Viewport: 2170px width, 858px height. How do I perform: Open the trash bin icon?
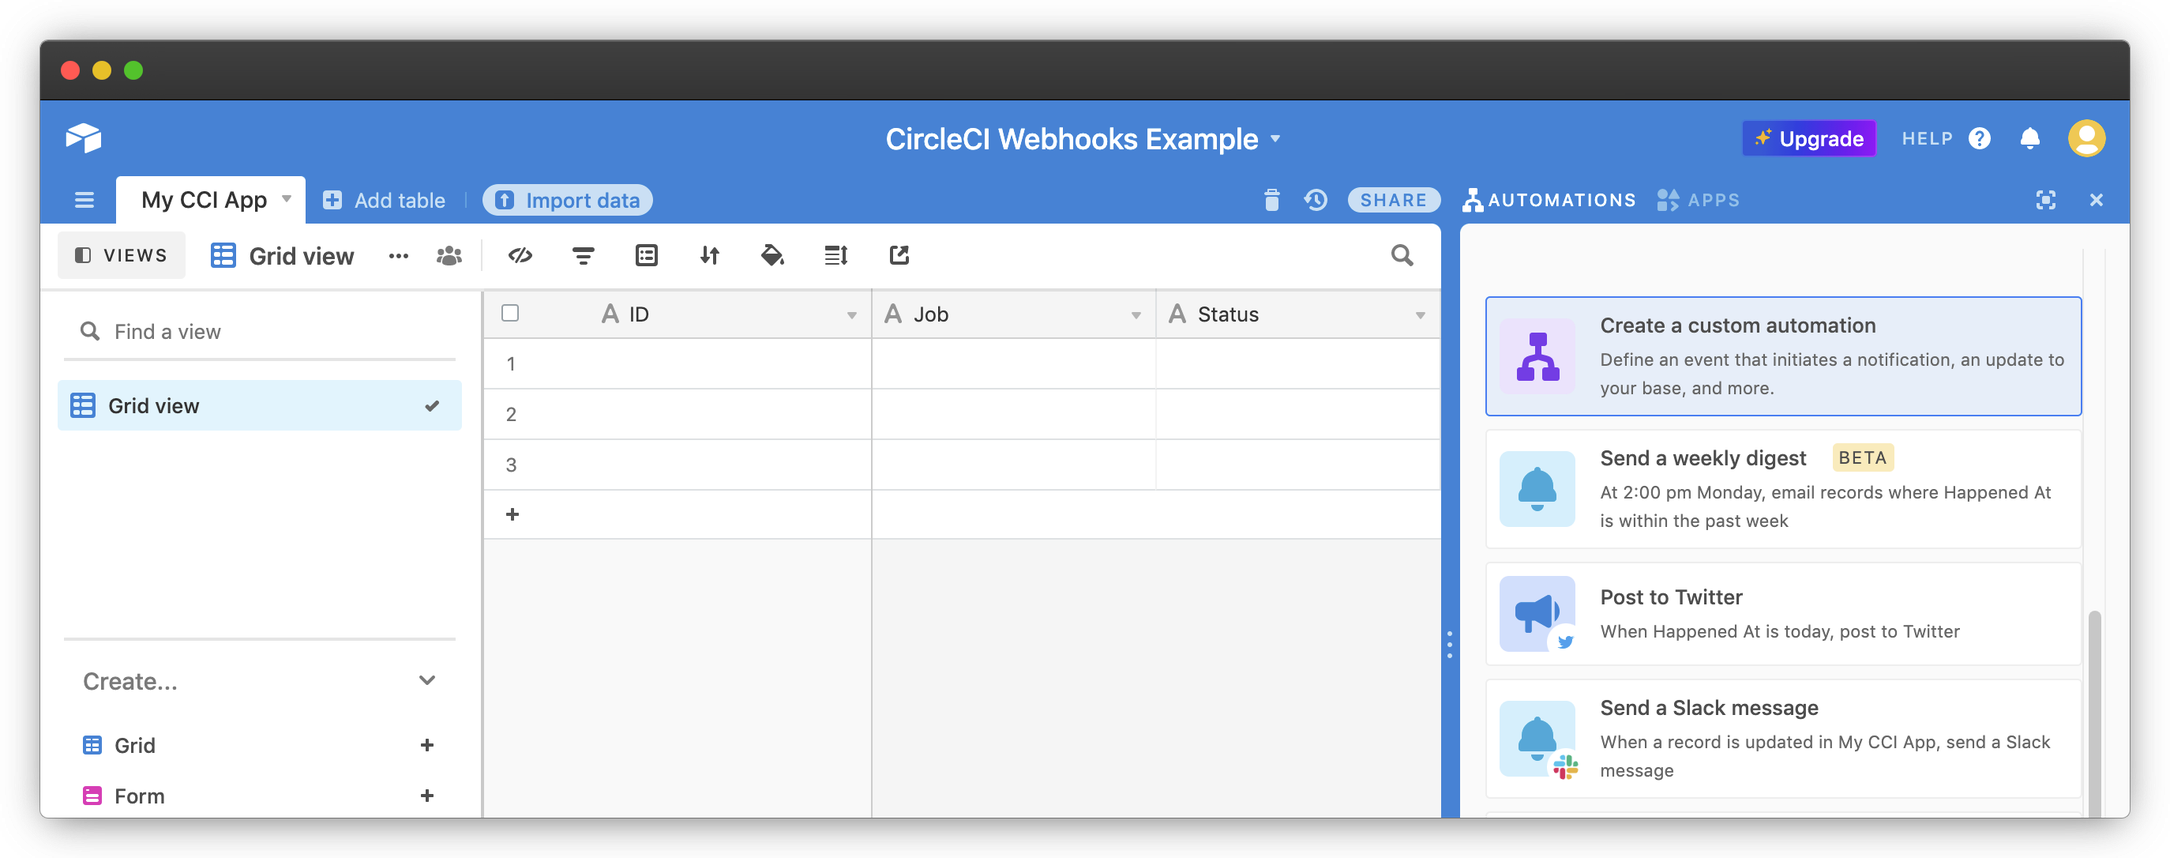1272,200
